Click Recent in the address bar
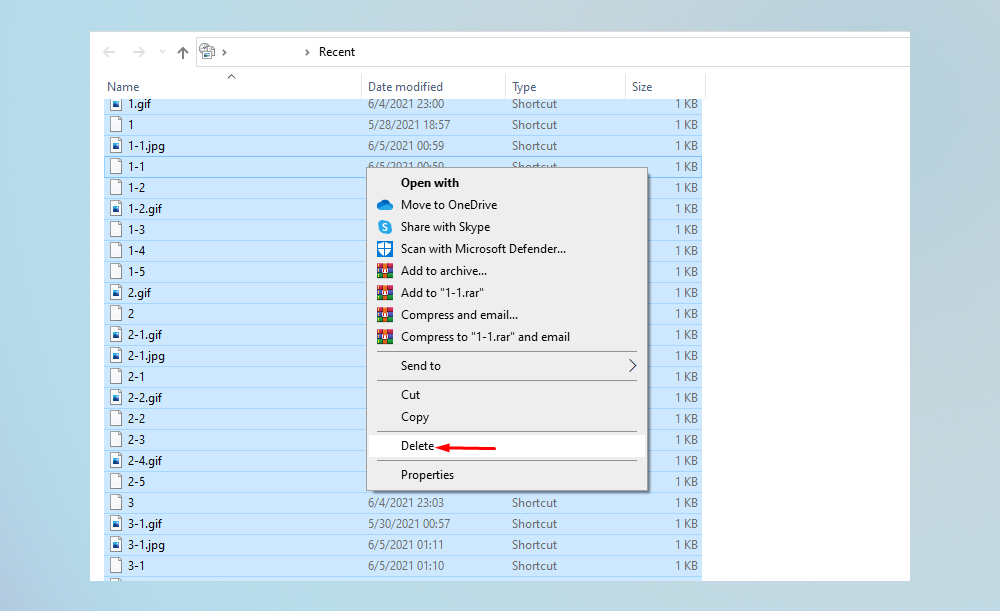1000x611 pixels. [337, 52]
